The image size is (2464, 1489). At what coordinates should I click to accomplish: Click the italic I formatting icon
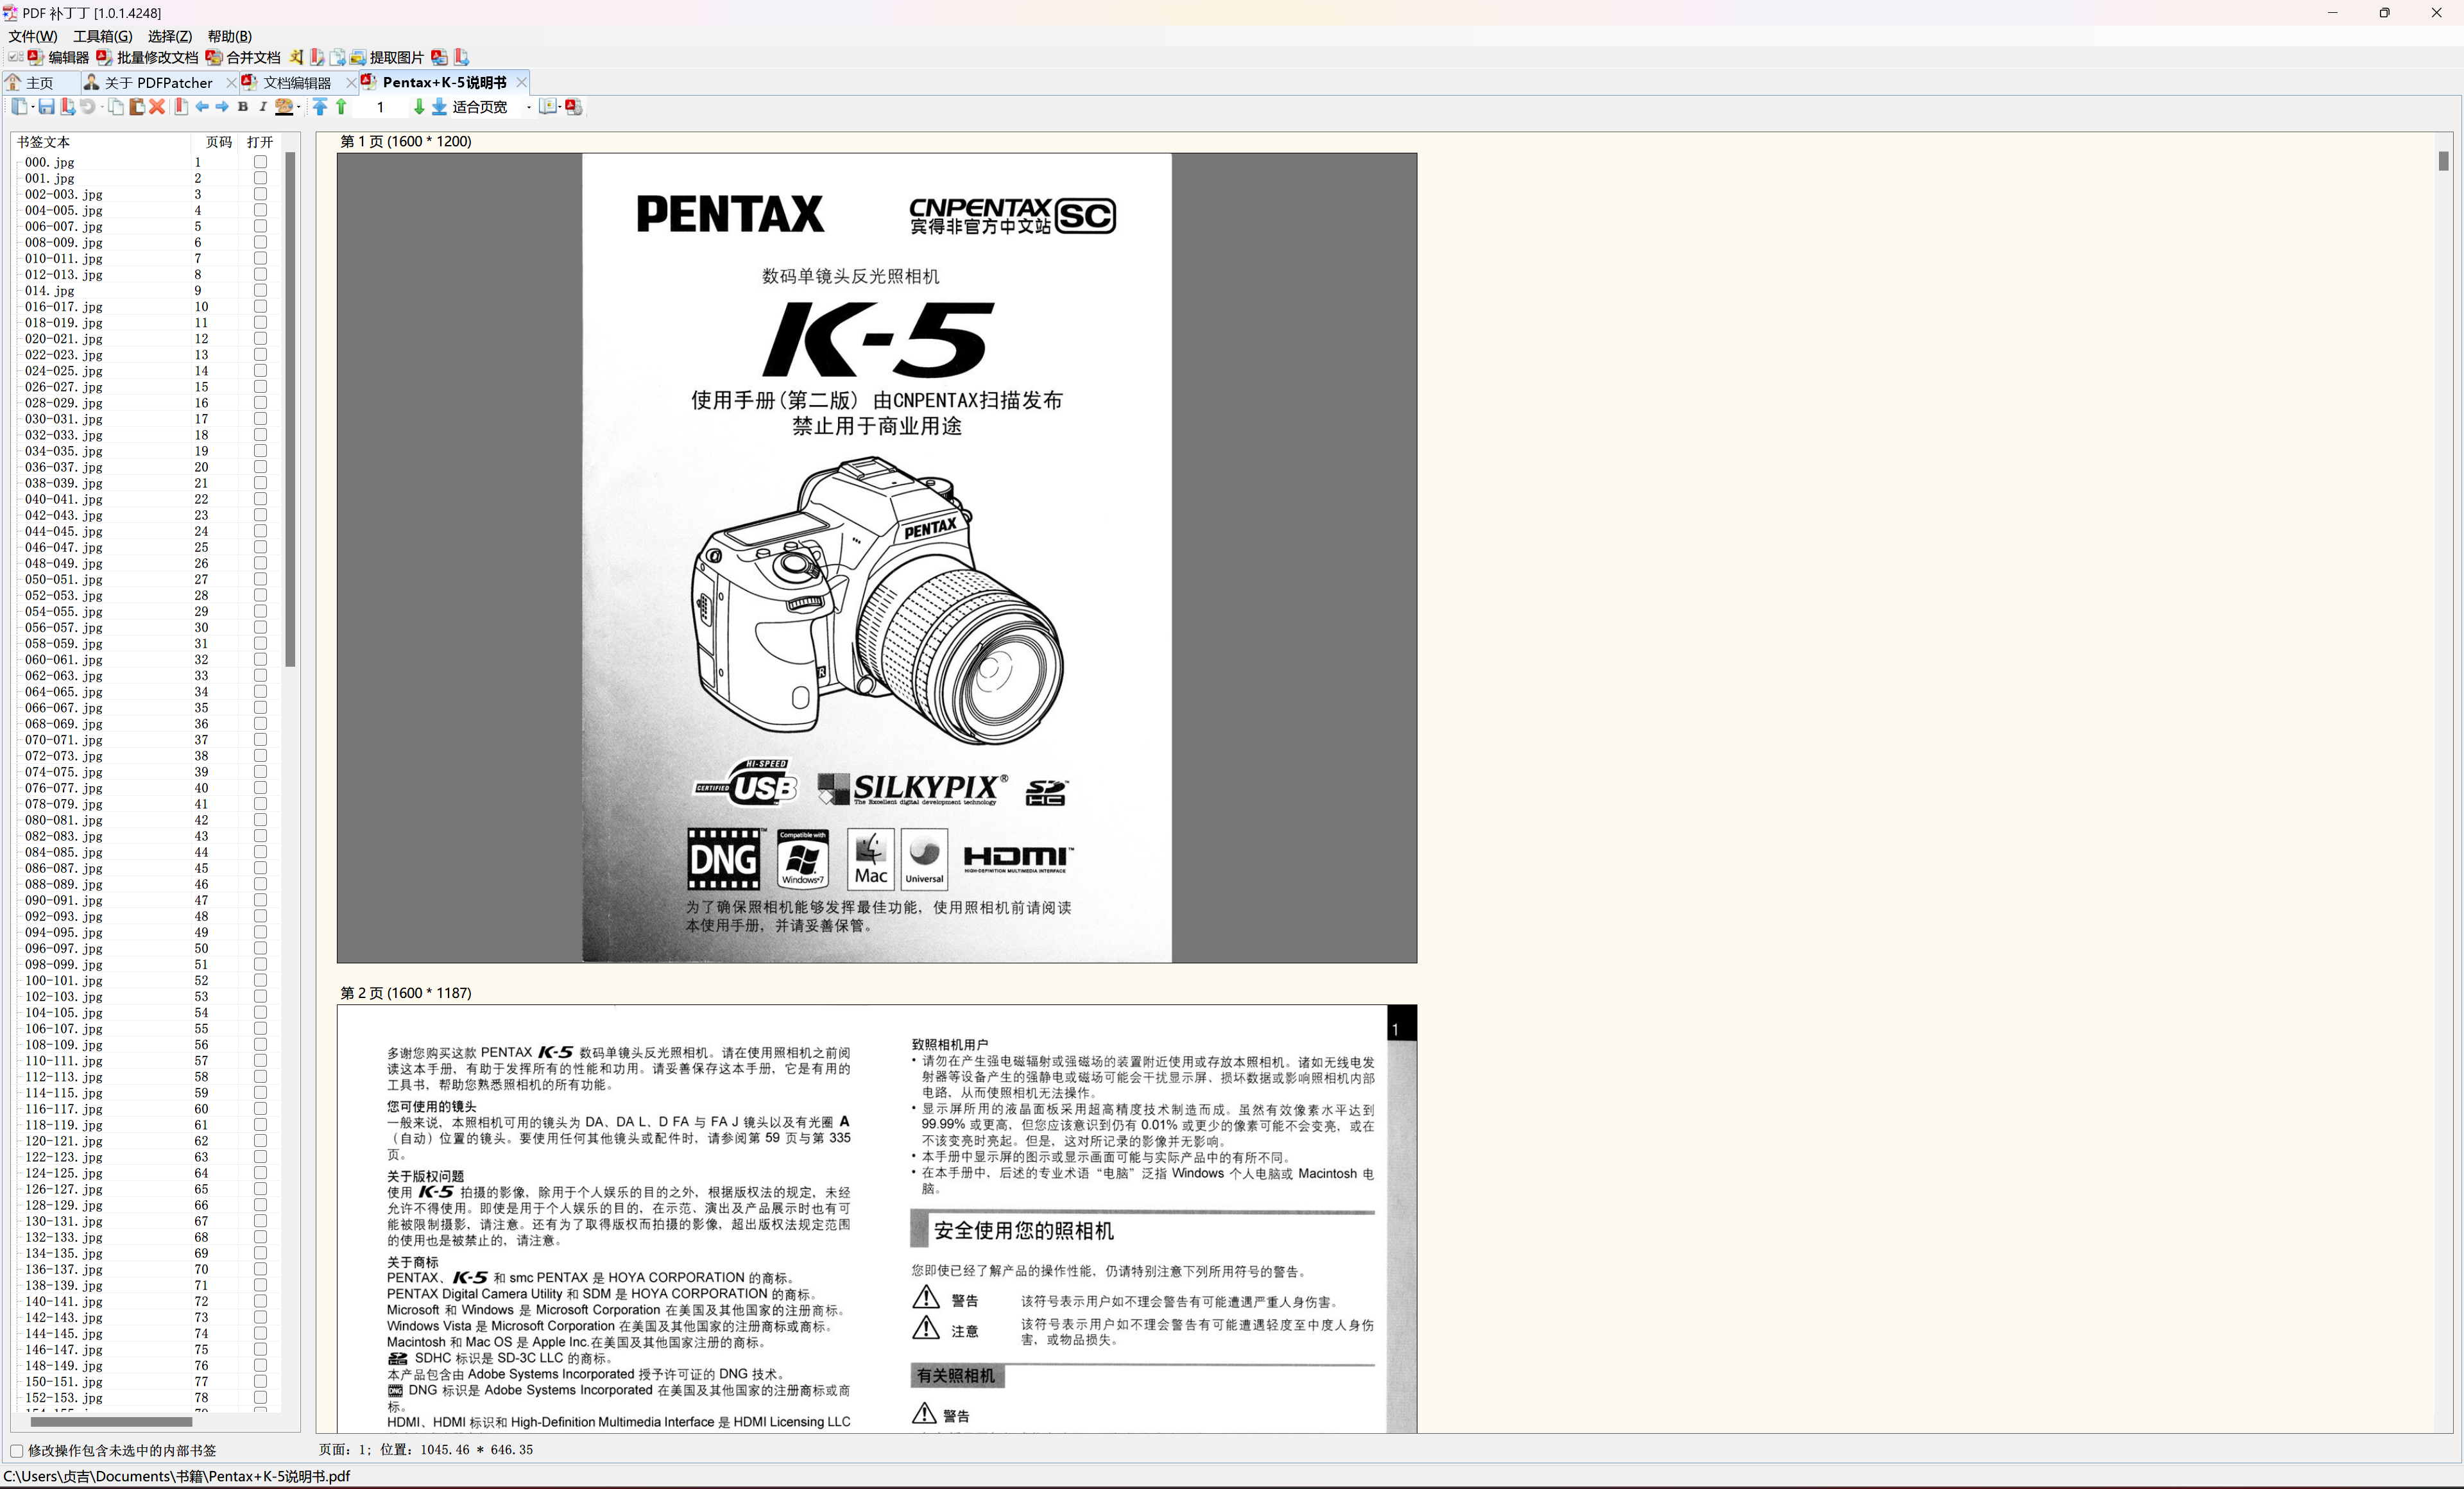pyautogui.click(x=262, y=107)
